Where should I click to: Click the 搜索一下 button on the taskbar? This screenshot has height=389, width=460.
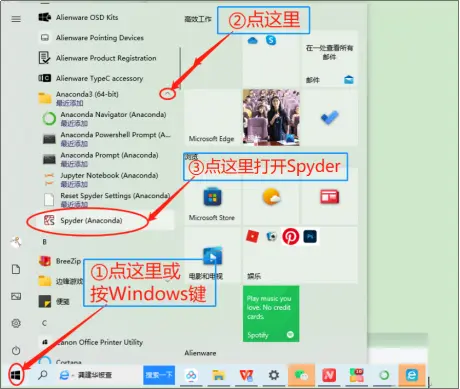pyautogui.click(x=159, y=375)
